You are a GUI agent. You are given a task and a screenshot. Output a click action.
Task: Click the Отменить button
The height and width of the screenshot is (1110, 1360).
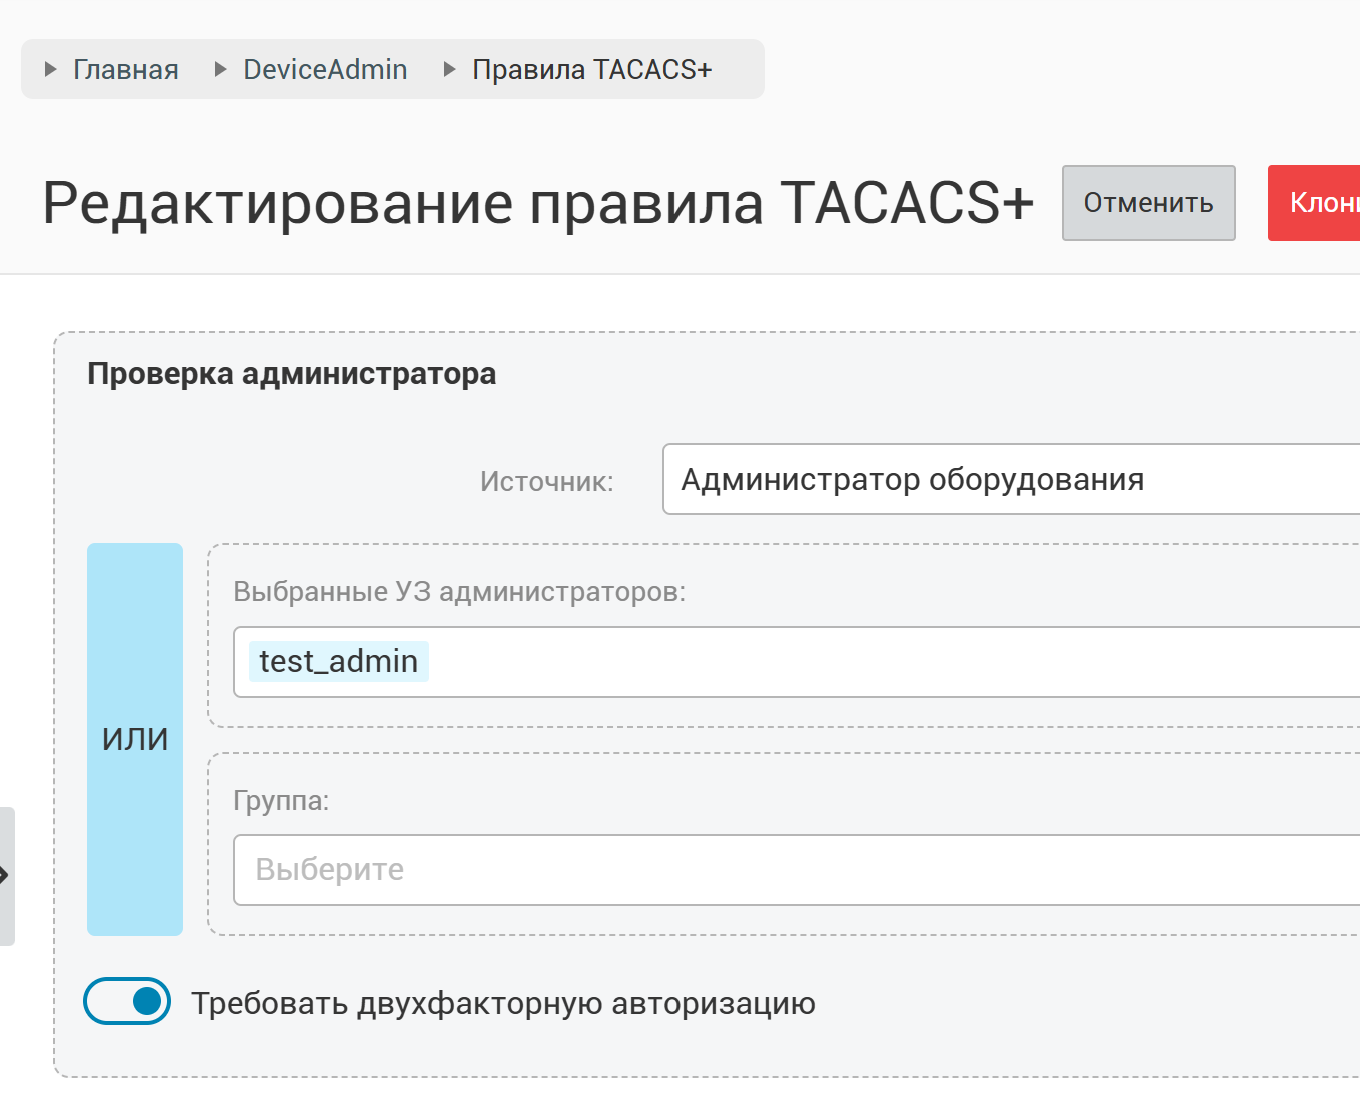[1148, 203]
